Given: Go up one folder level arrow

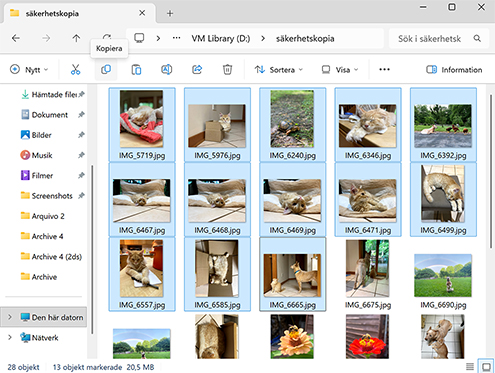Looking at the screenshot, I should (76, 38).
